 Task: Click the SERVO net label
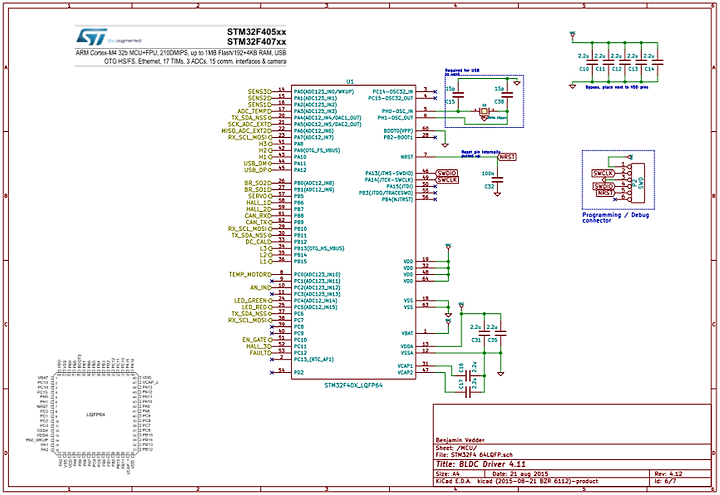tap(259, 196)
